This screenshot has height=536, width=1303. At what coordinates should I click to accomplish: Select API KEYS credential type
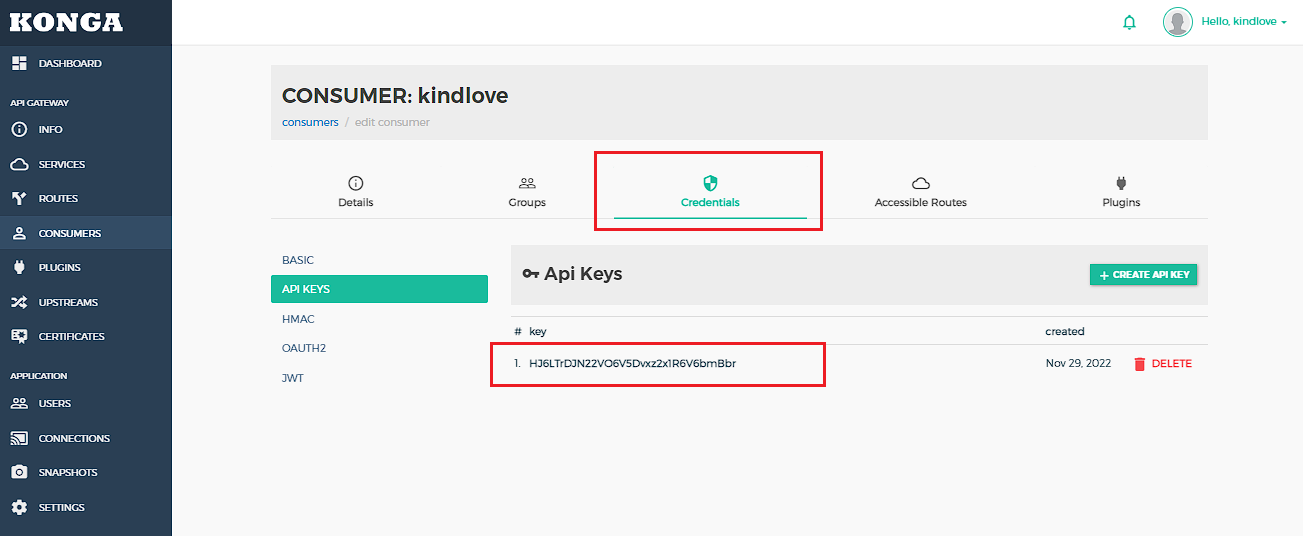click(x=379, y=289)
